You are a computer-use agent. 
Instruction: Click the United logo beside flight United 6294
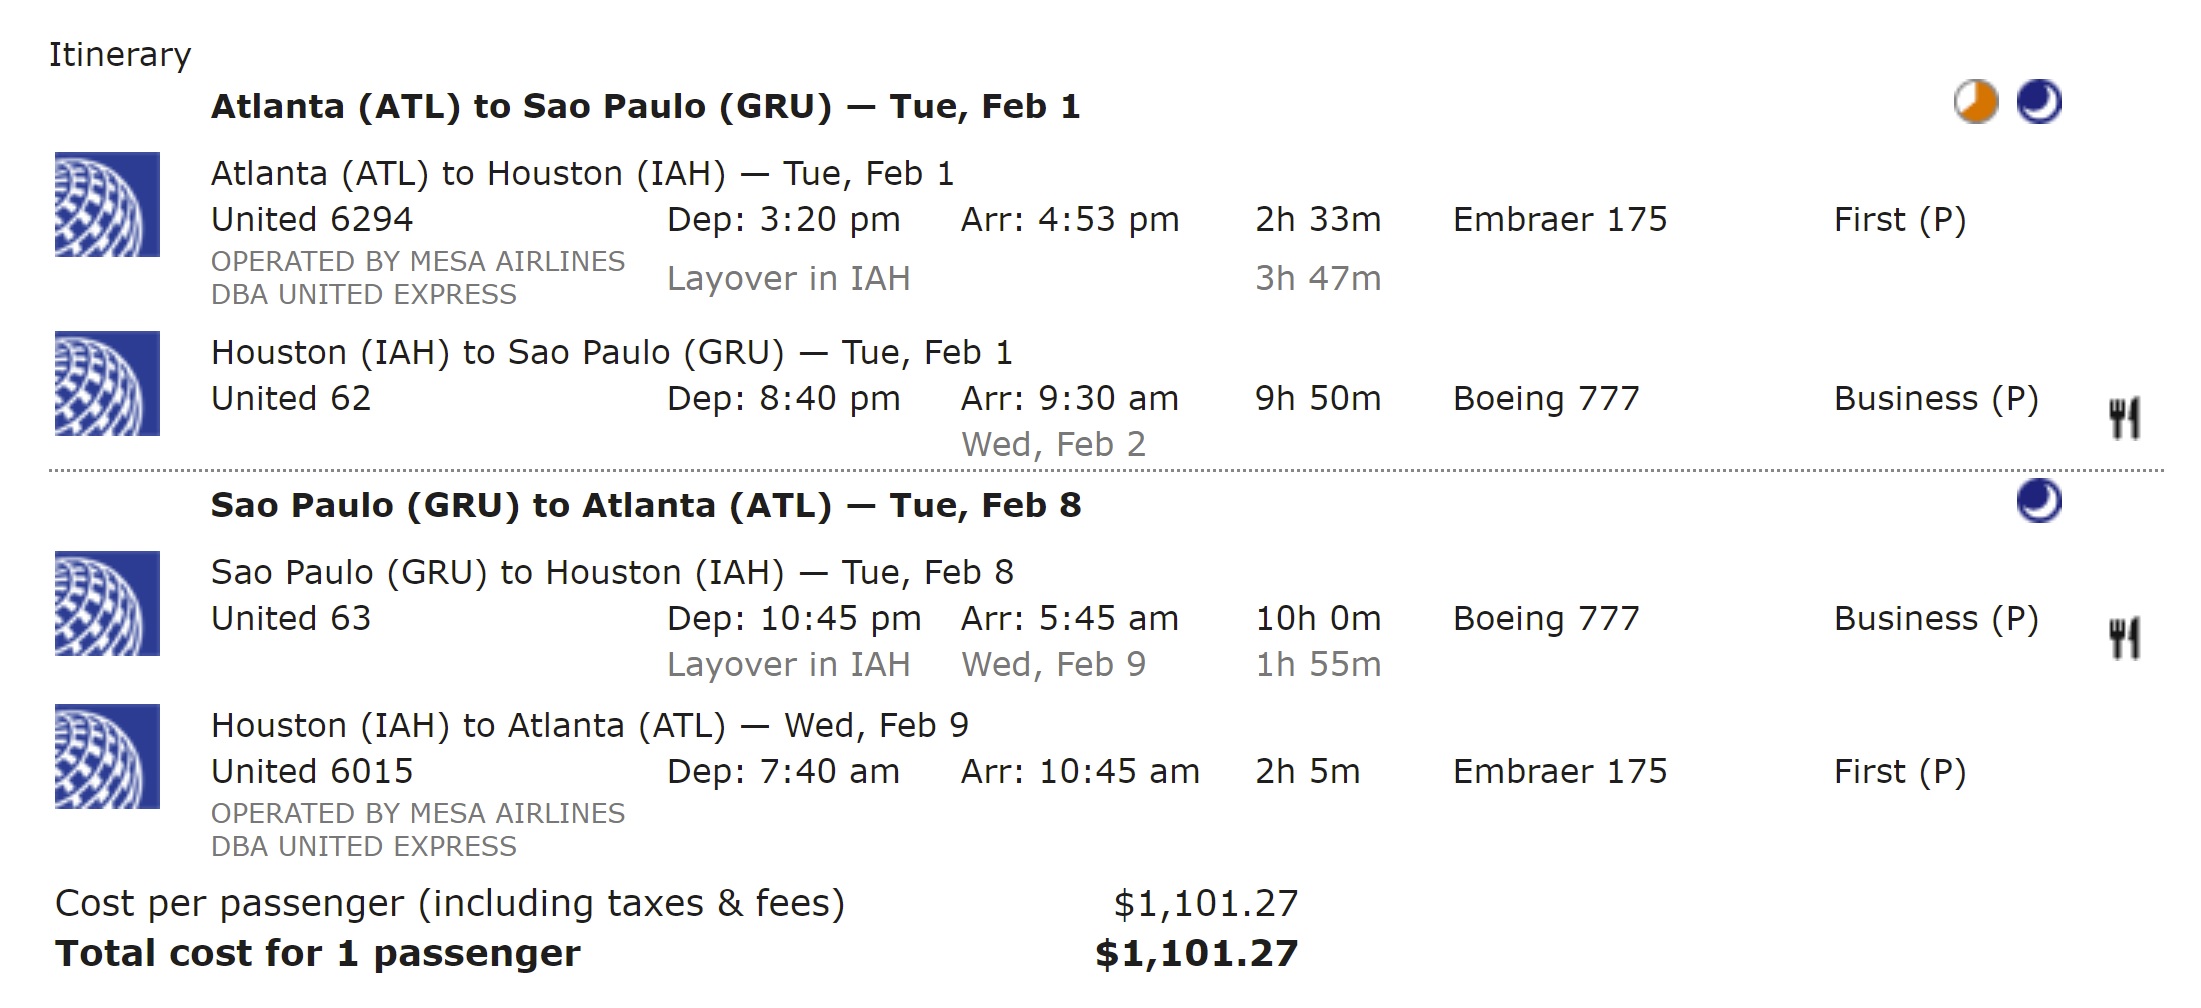107,205
